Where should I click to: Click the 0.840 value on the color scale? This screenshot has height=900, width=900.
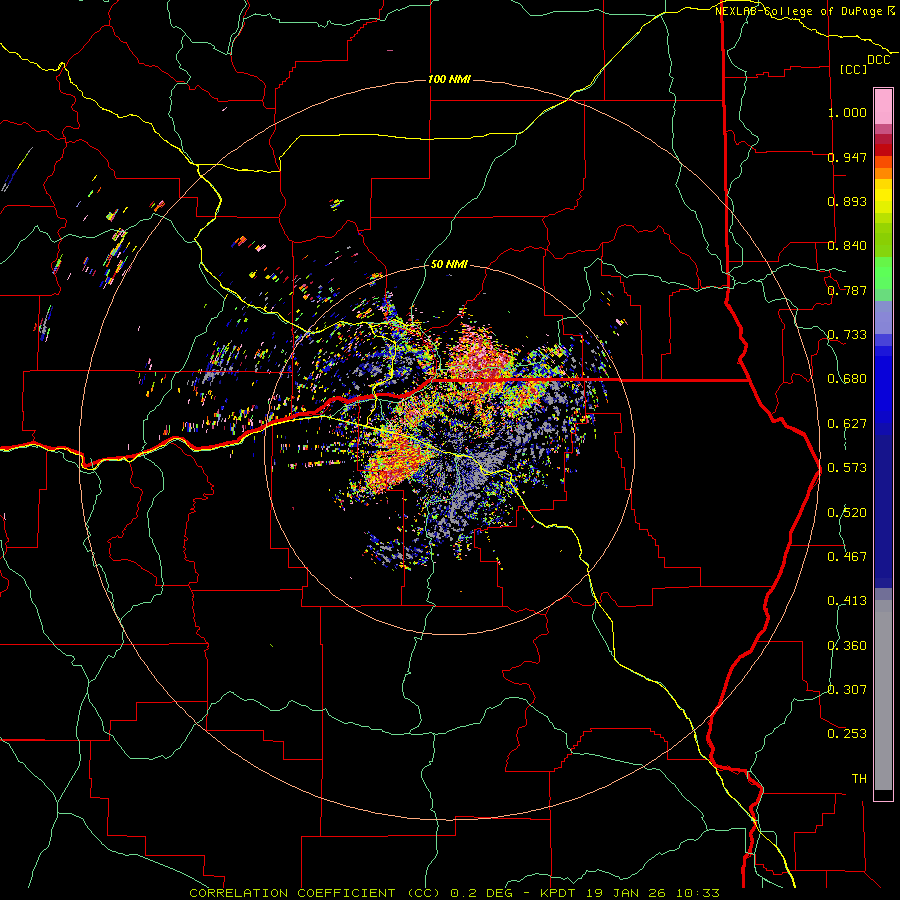point(847,246)
